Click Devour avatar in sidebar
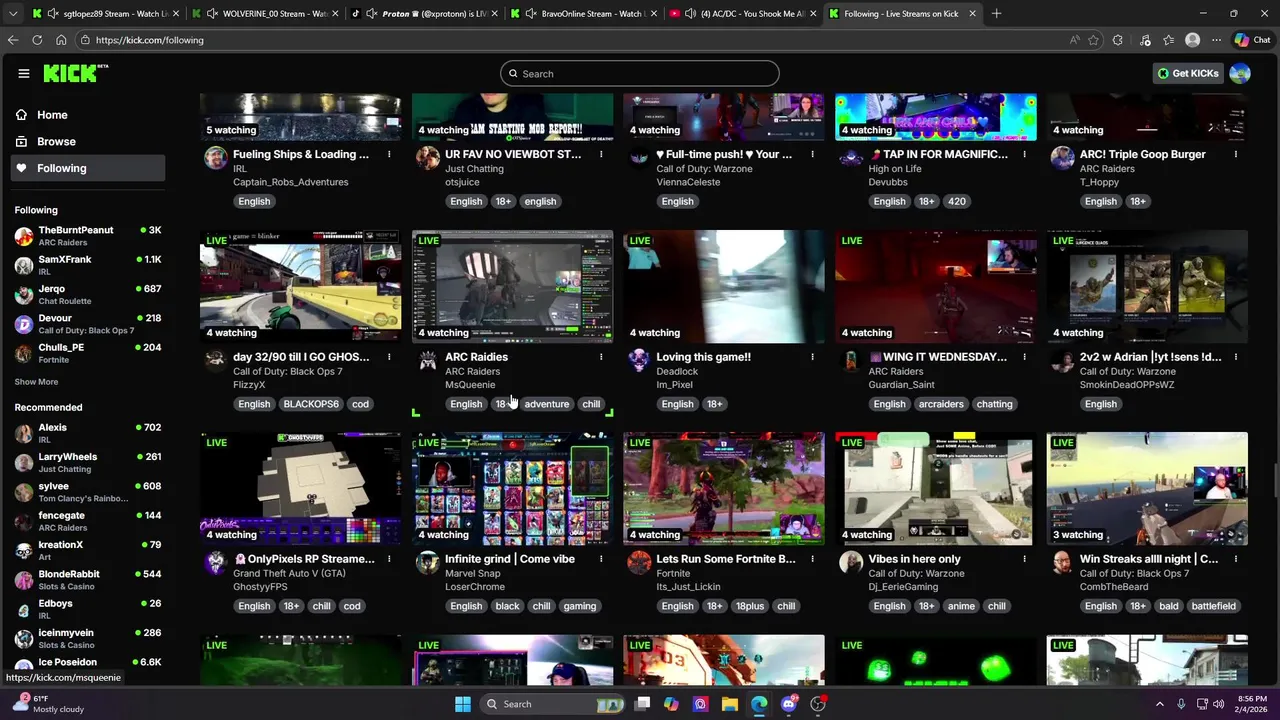The height and width of the screenshot is (720, 1280). tap(24, 324)
